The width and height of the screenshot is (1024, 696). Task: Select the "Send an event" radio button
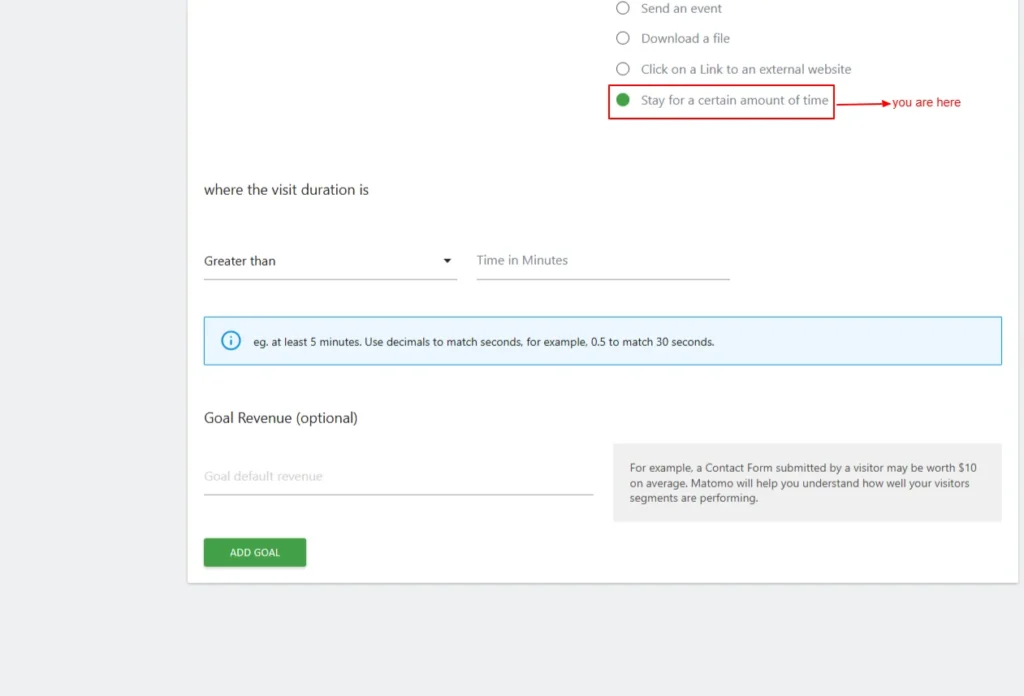coord(623,8)
